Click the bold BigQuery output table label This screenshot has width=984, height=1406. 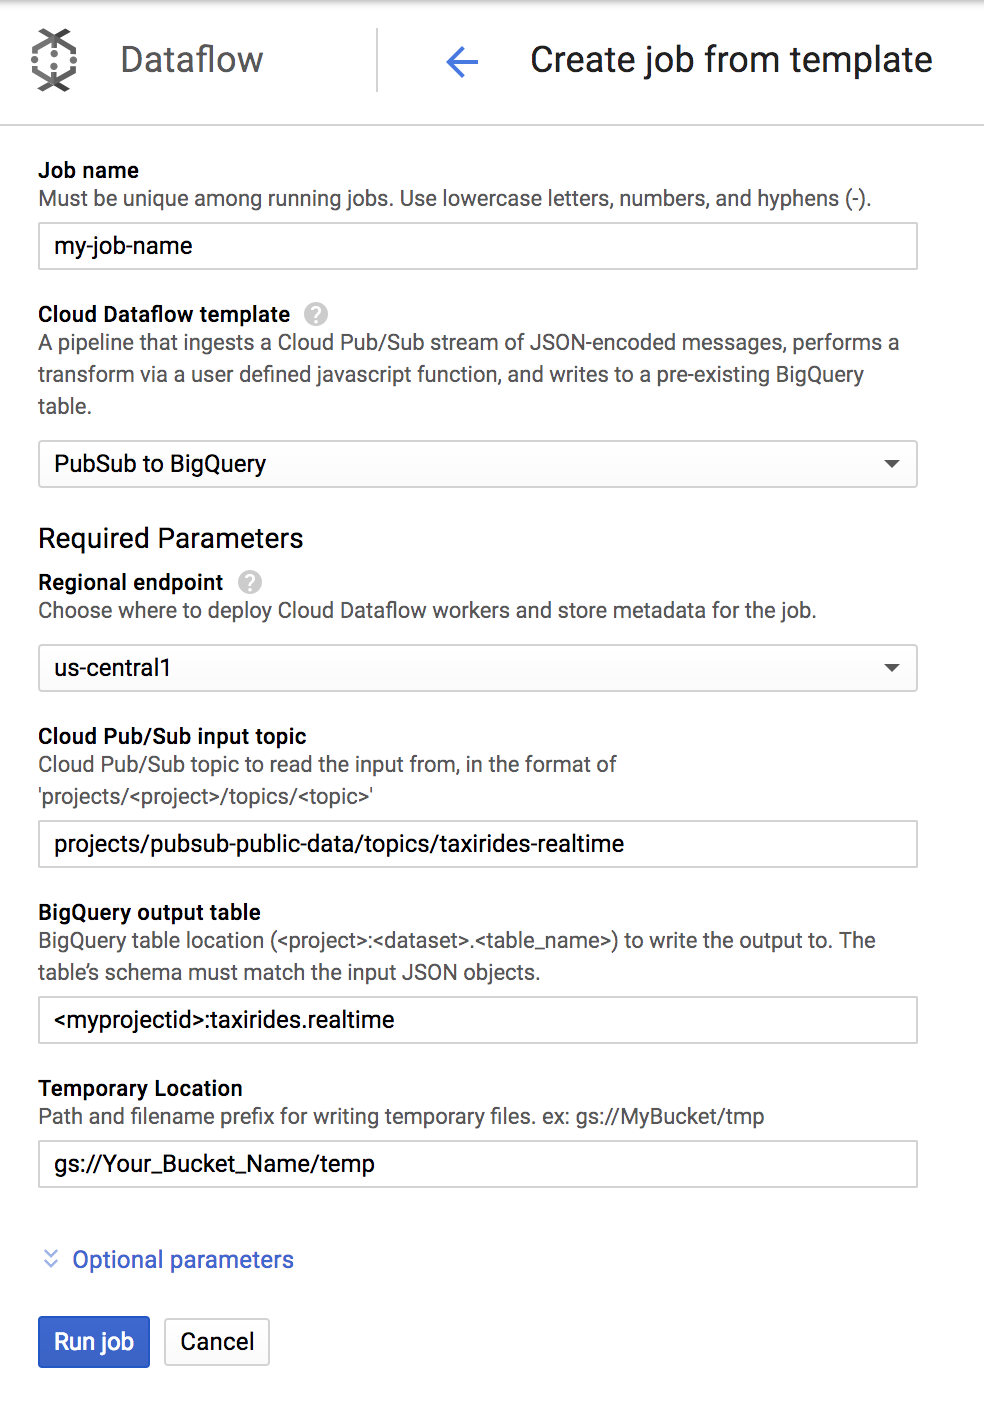click(x=150, y=912)
